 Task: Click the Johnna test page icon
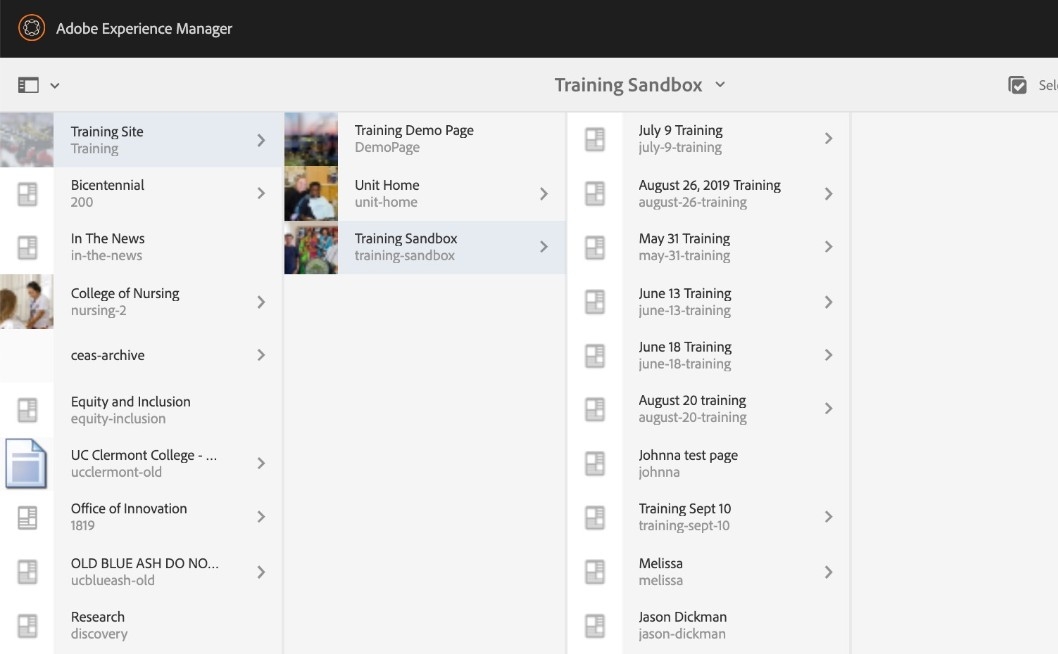point(595,463)
